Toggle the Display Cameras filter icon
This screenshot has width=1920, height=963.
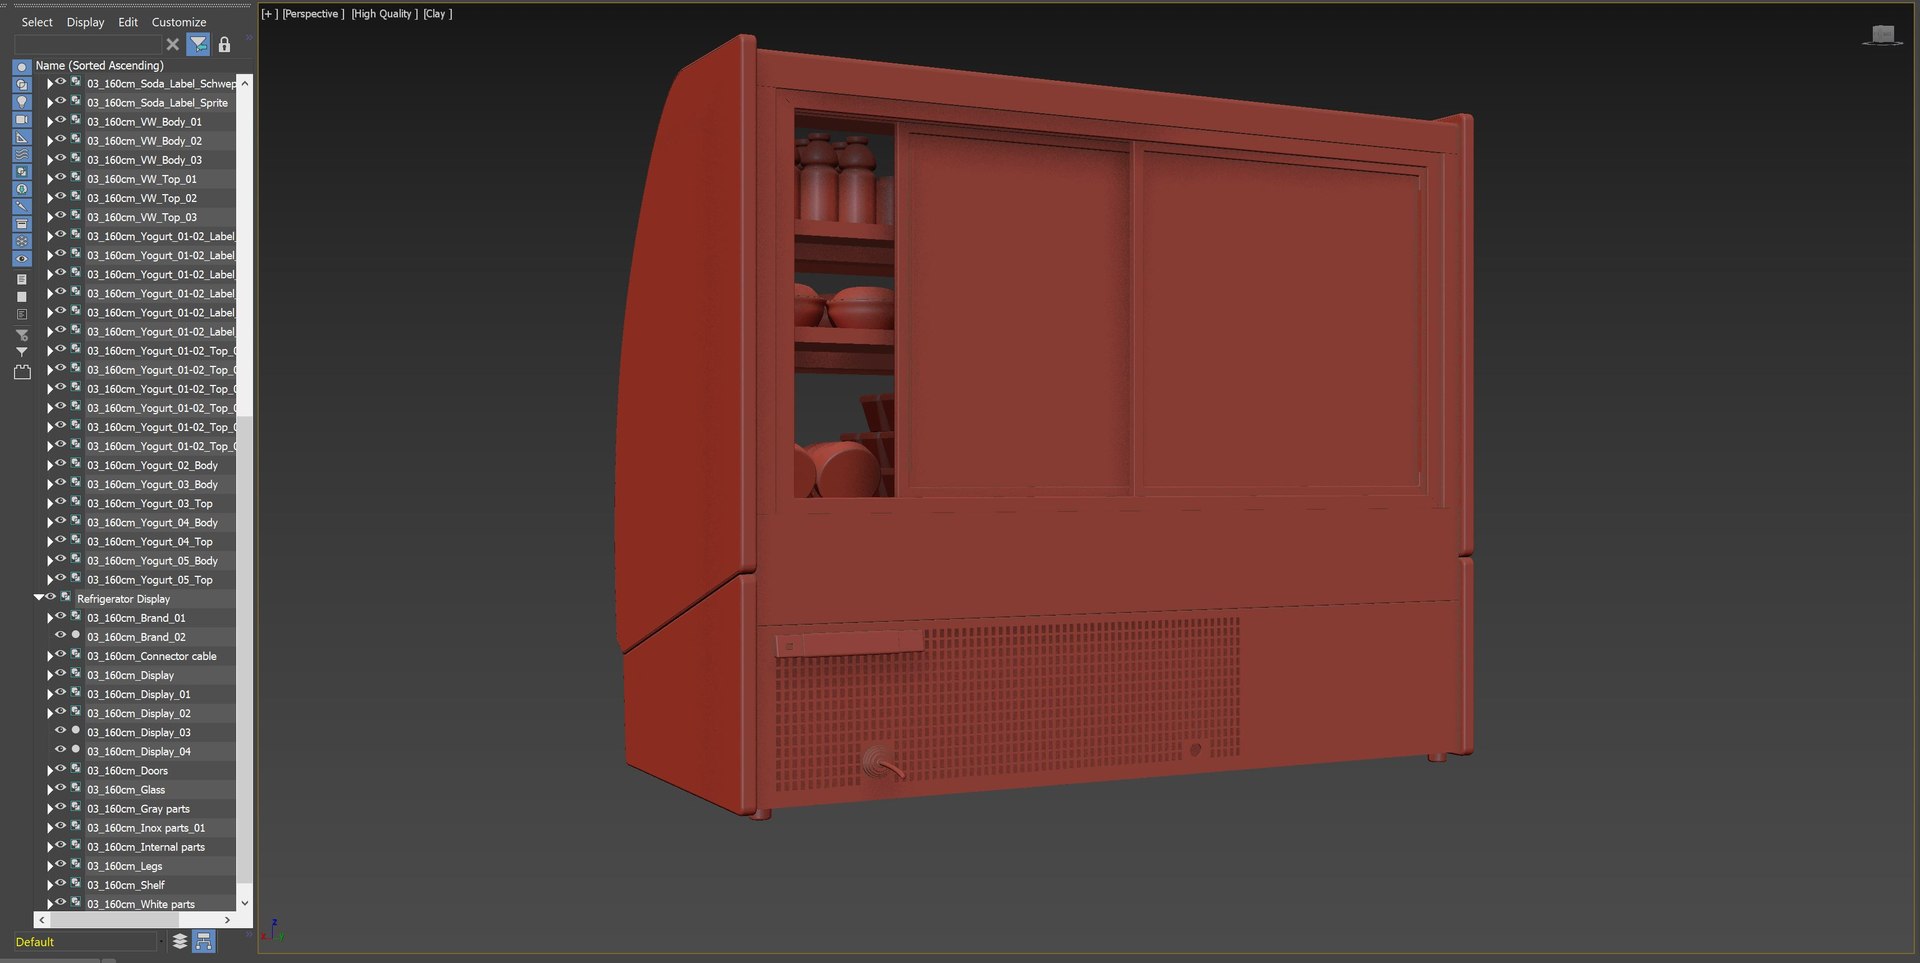pyautogui.click(x=21, y=119)
